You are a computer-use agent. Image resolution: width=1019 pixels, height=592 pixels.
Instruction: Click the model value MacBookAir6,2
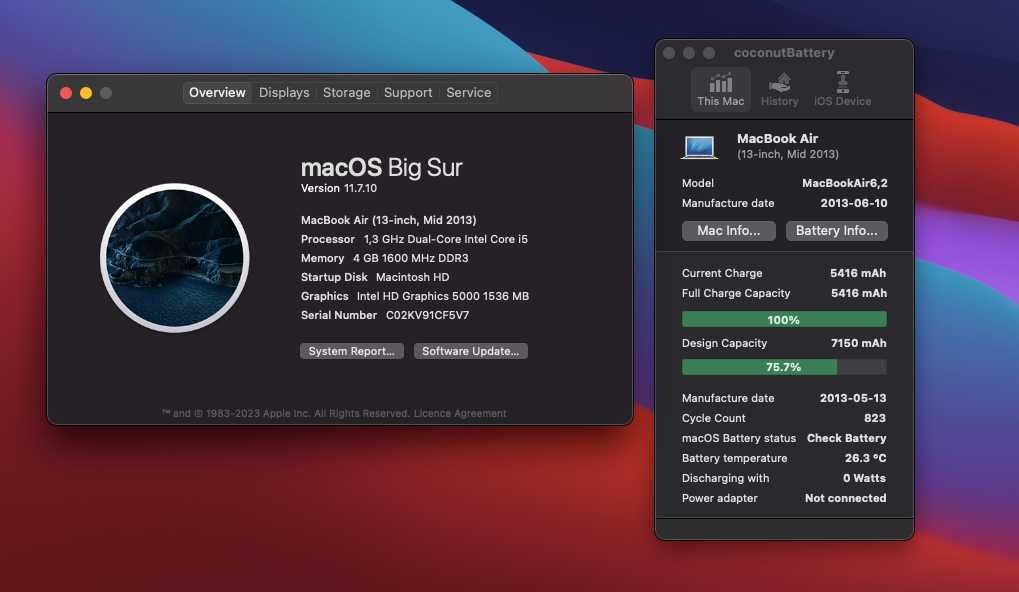pyautogui.click(x=844, y=183)
